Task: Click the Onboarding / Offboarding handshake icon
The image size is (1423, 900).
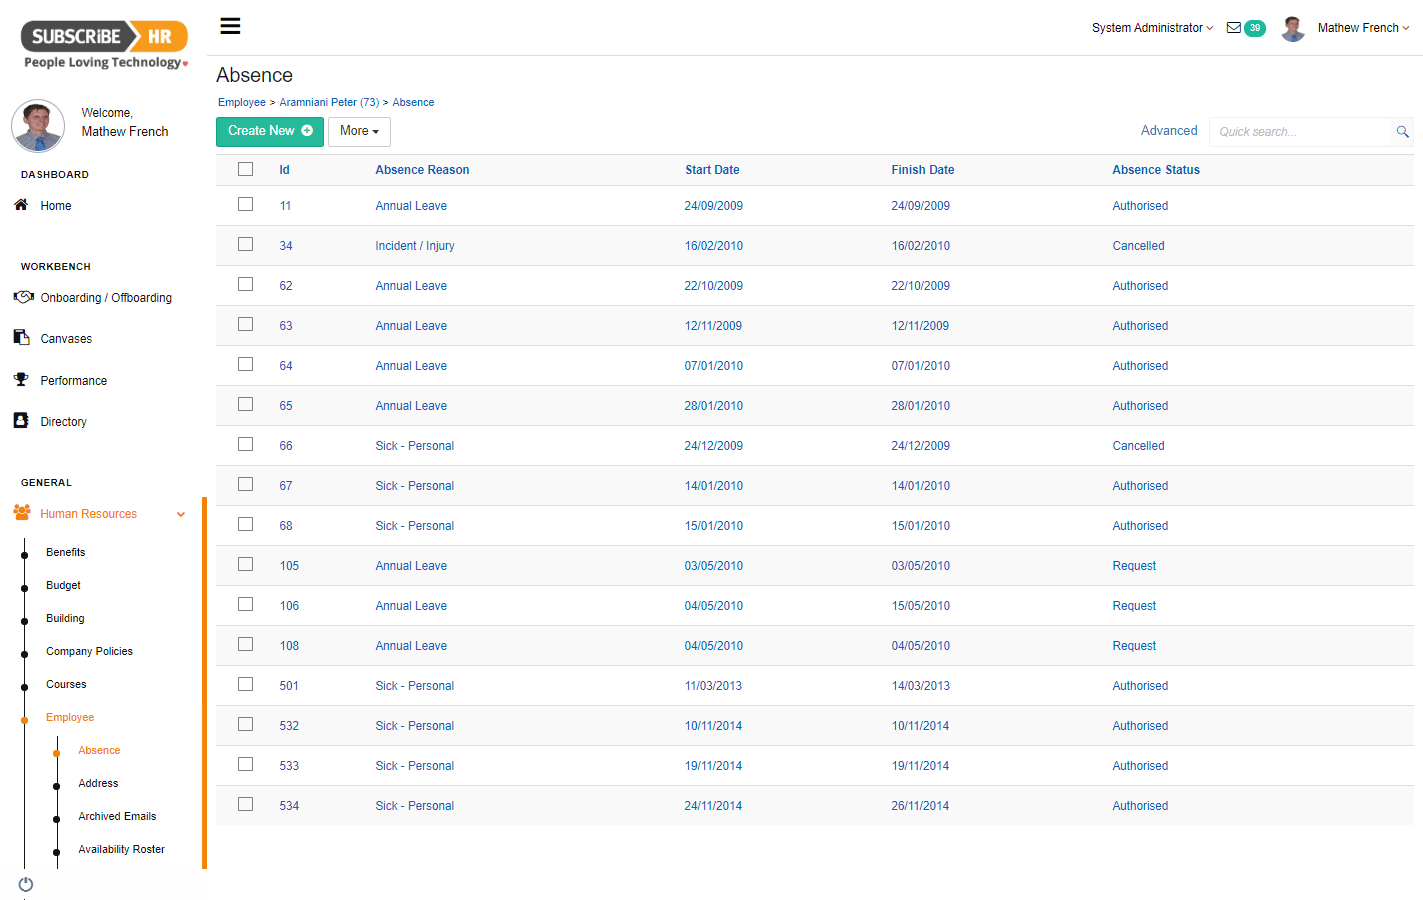Action: pos(23,297)
